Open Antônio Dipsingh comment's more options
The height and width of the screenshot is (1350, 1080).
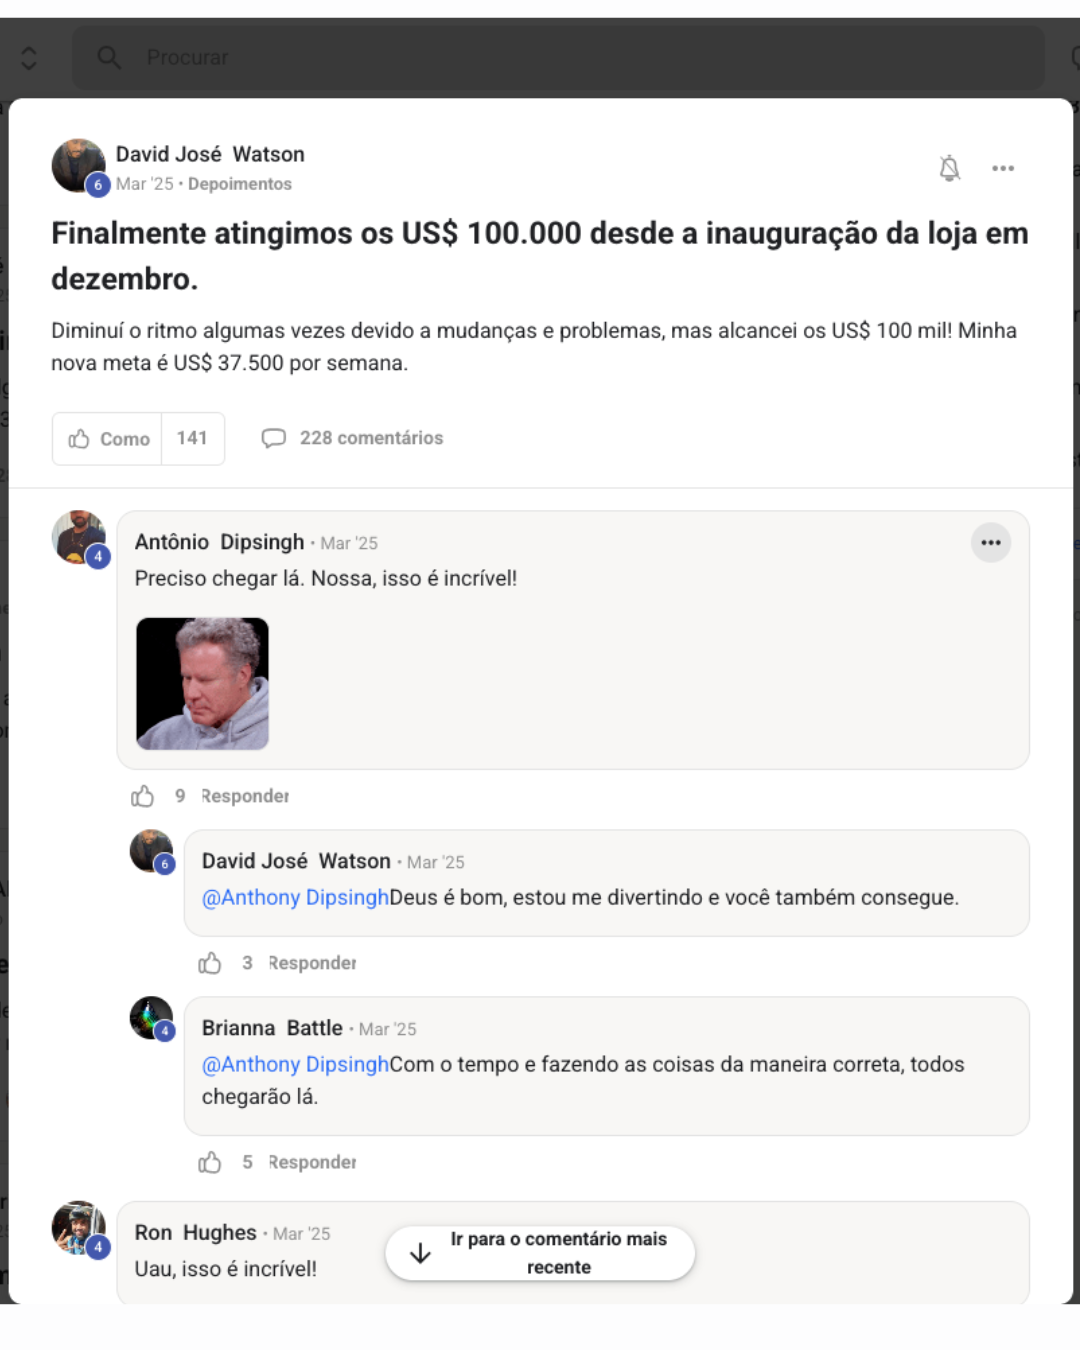(x=991, y=543)
